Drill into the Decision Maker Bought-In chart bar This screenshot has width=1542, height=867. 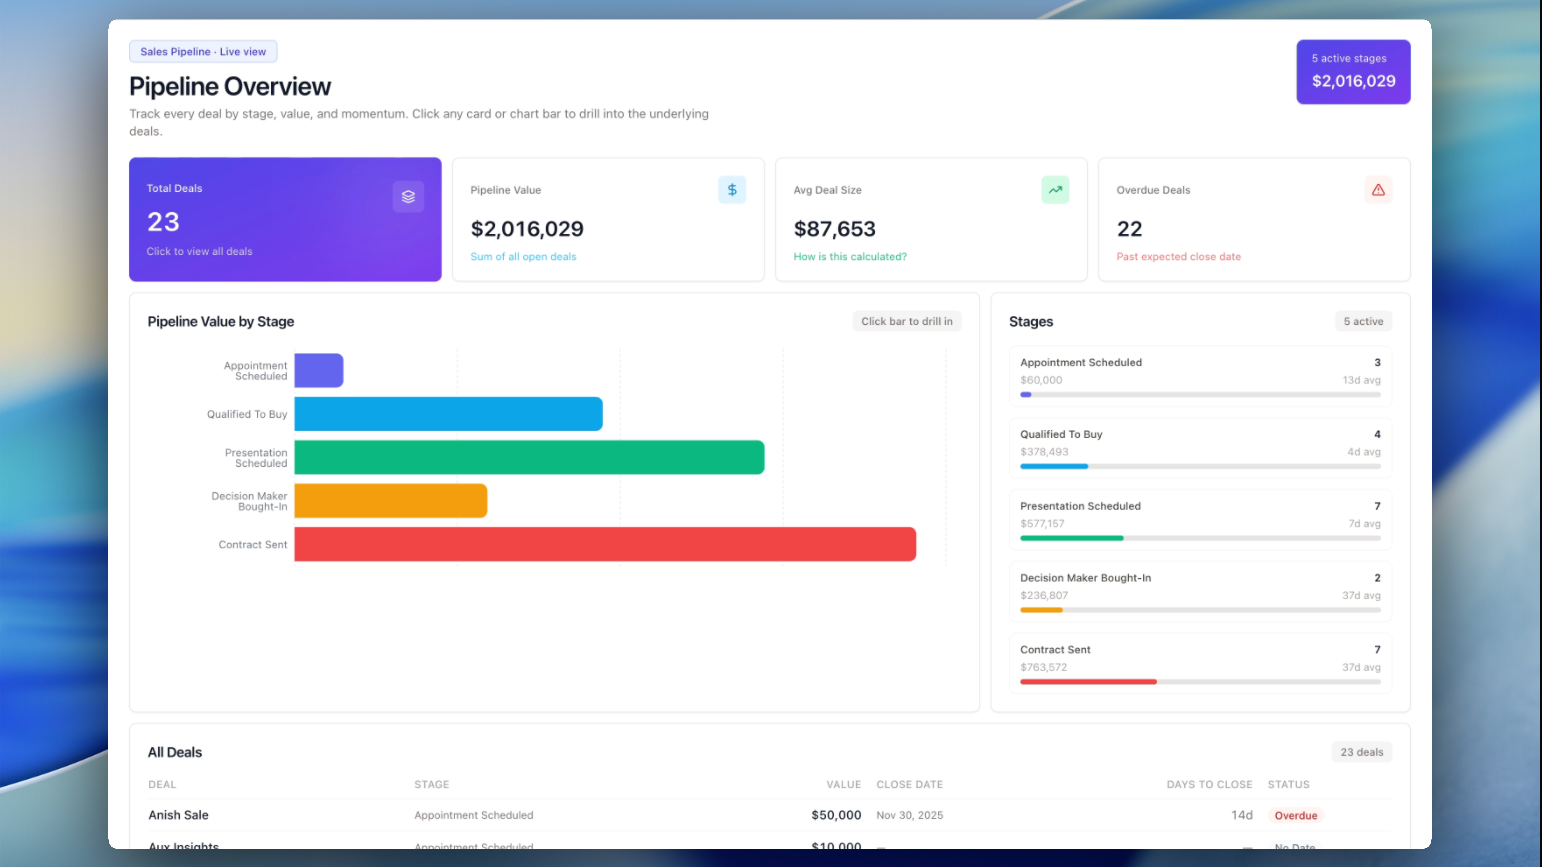coord(391,501)
